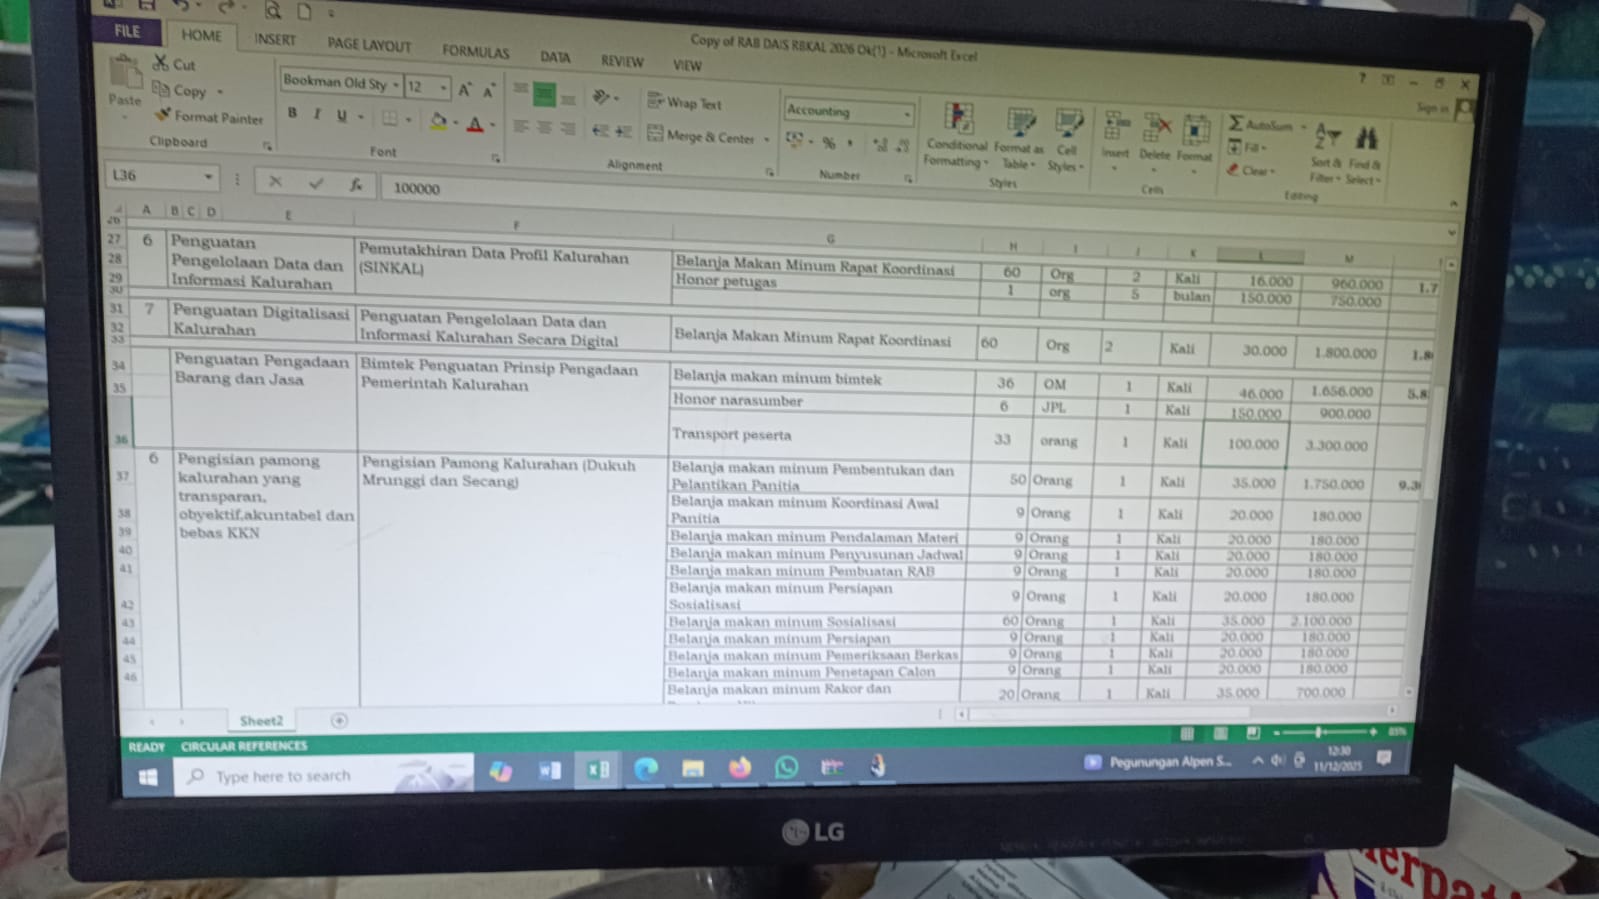The width and height of the screenshot is (1599, 899).
Task: Click the AutoSum sigma icon
Action: (1236, 123)
